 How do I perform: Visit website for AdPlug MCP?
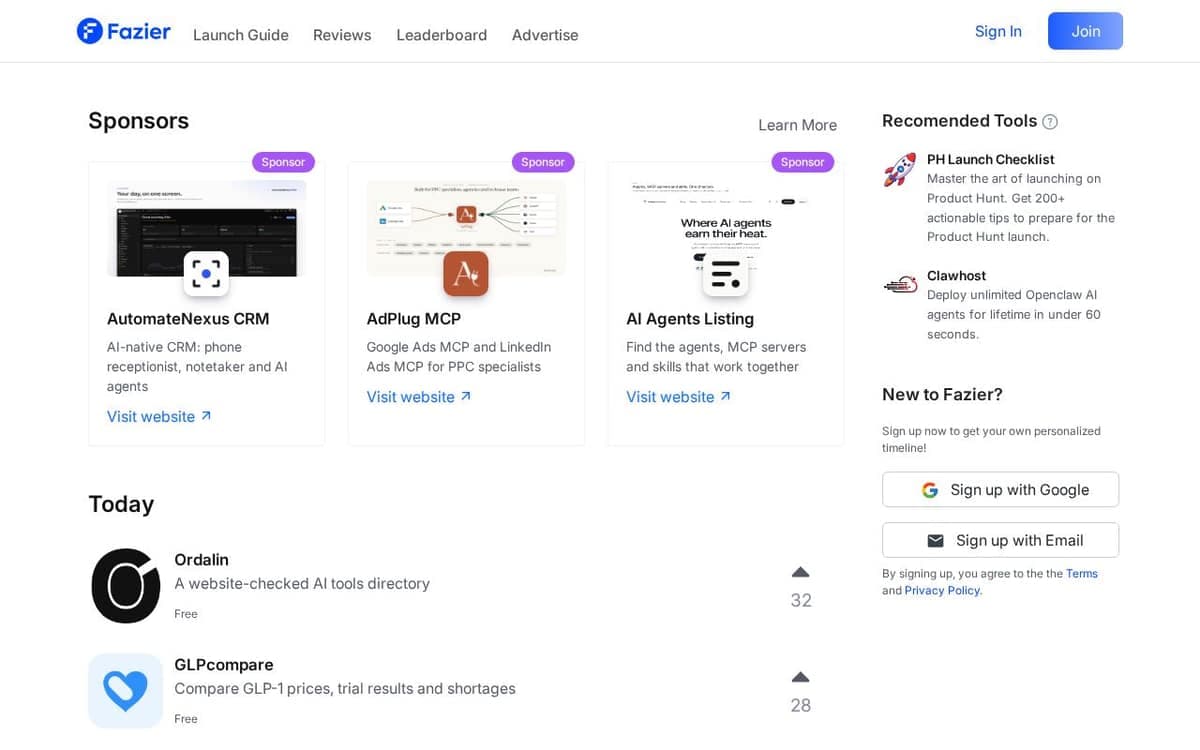419,397
